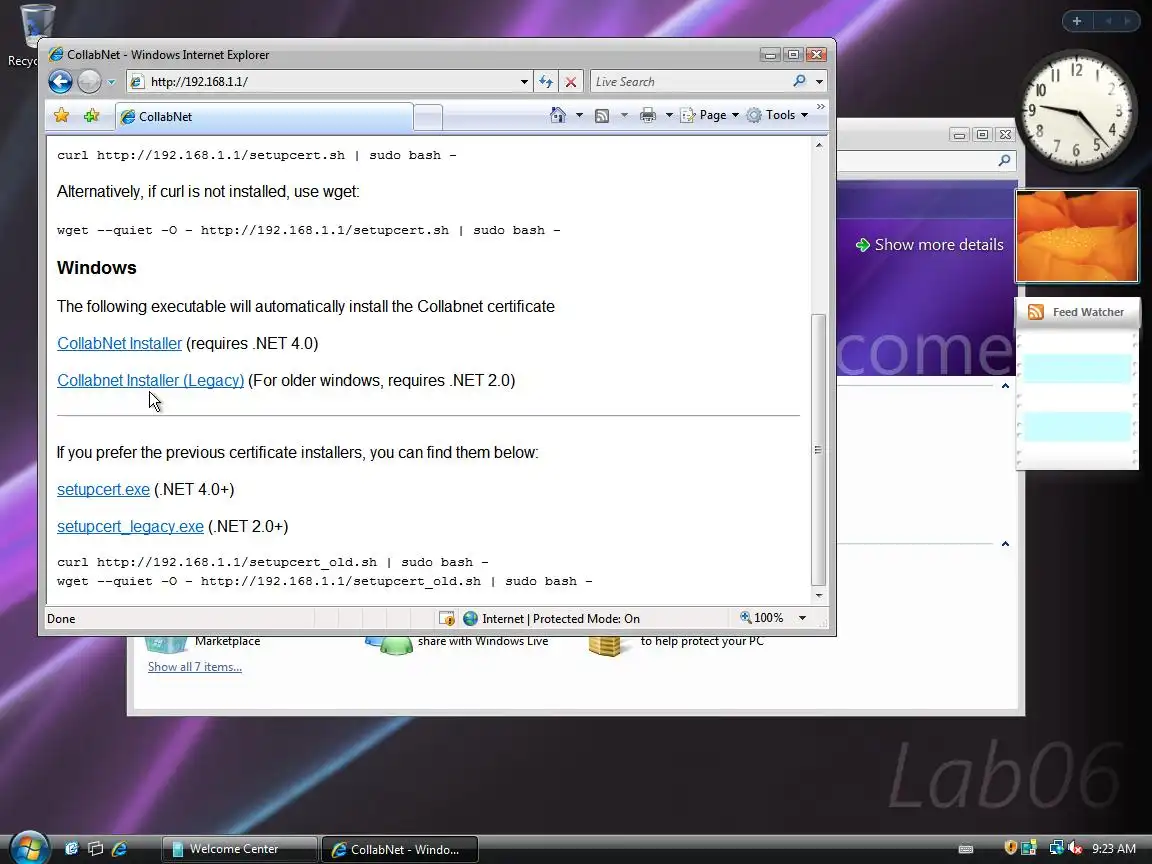Click the slide show picture gadget

pyautogui.click(x=1076, y=236)
